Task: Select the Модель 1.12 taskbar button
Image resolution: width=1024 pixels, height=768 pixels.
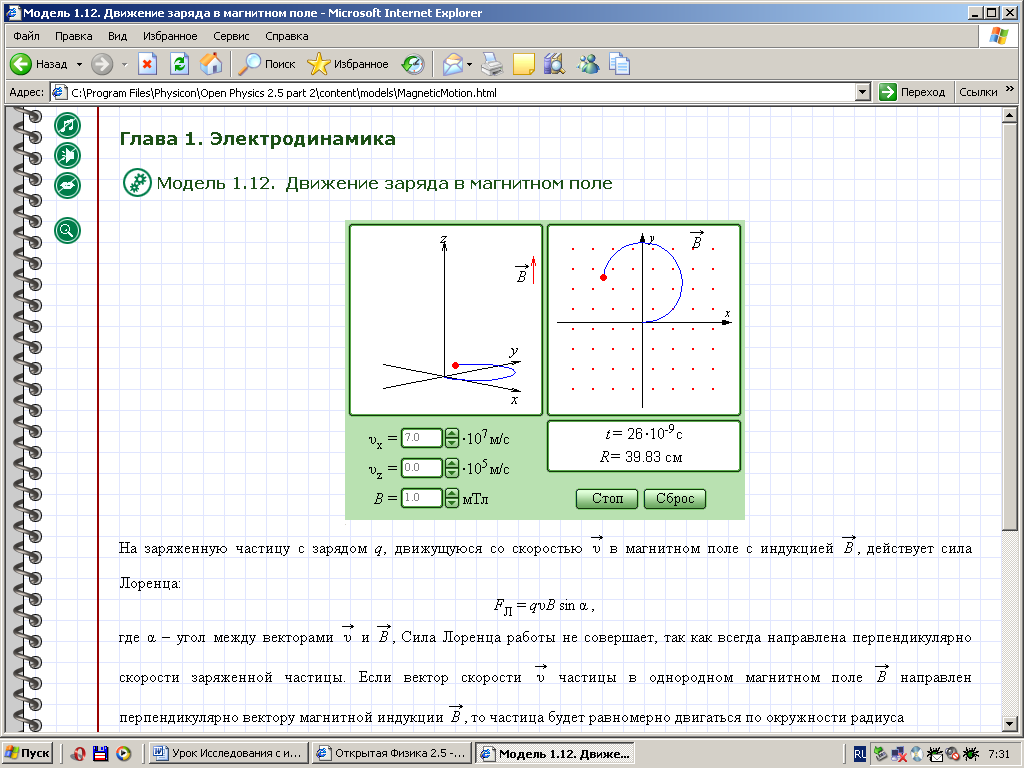Action: pyautogui.click(x=555, y=753)
